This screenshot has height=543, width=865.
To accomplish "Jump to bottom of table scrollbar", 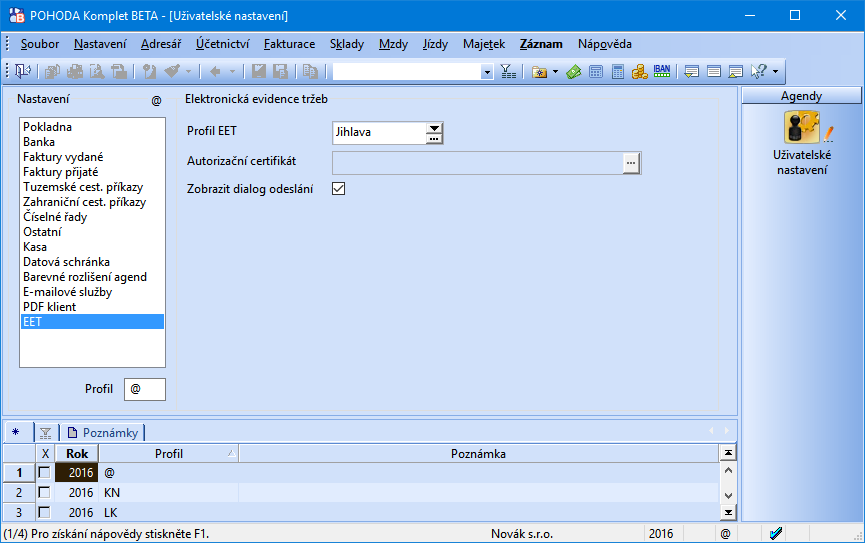I will (x=728, y=513).
